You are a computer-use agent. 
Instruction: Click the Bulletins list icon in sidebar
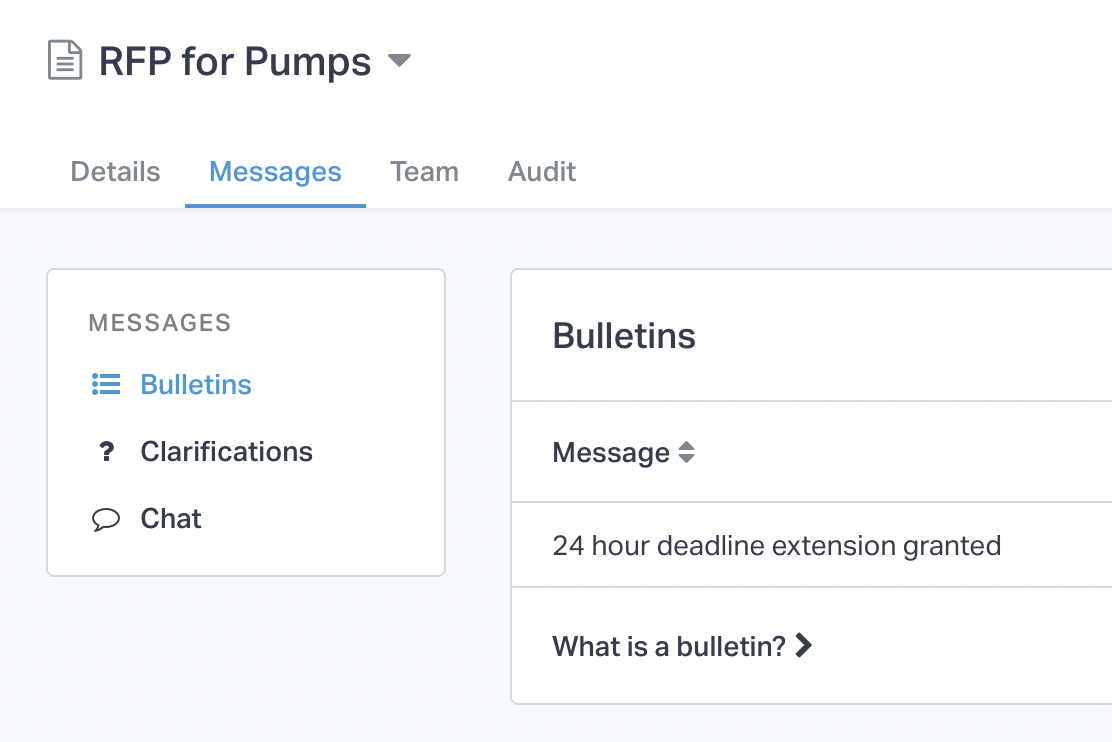pos(106,384)
